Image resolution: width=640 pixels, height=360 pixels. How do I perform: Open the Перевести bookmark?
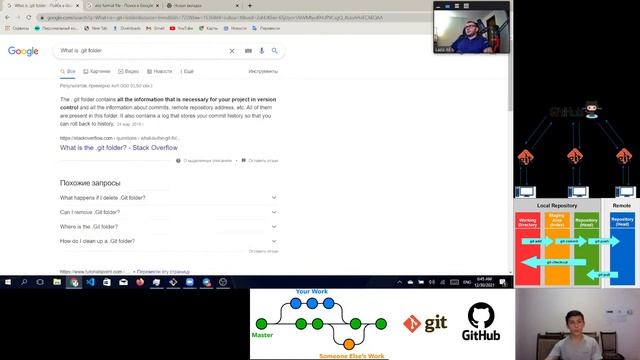(266, 28)
